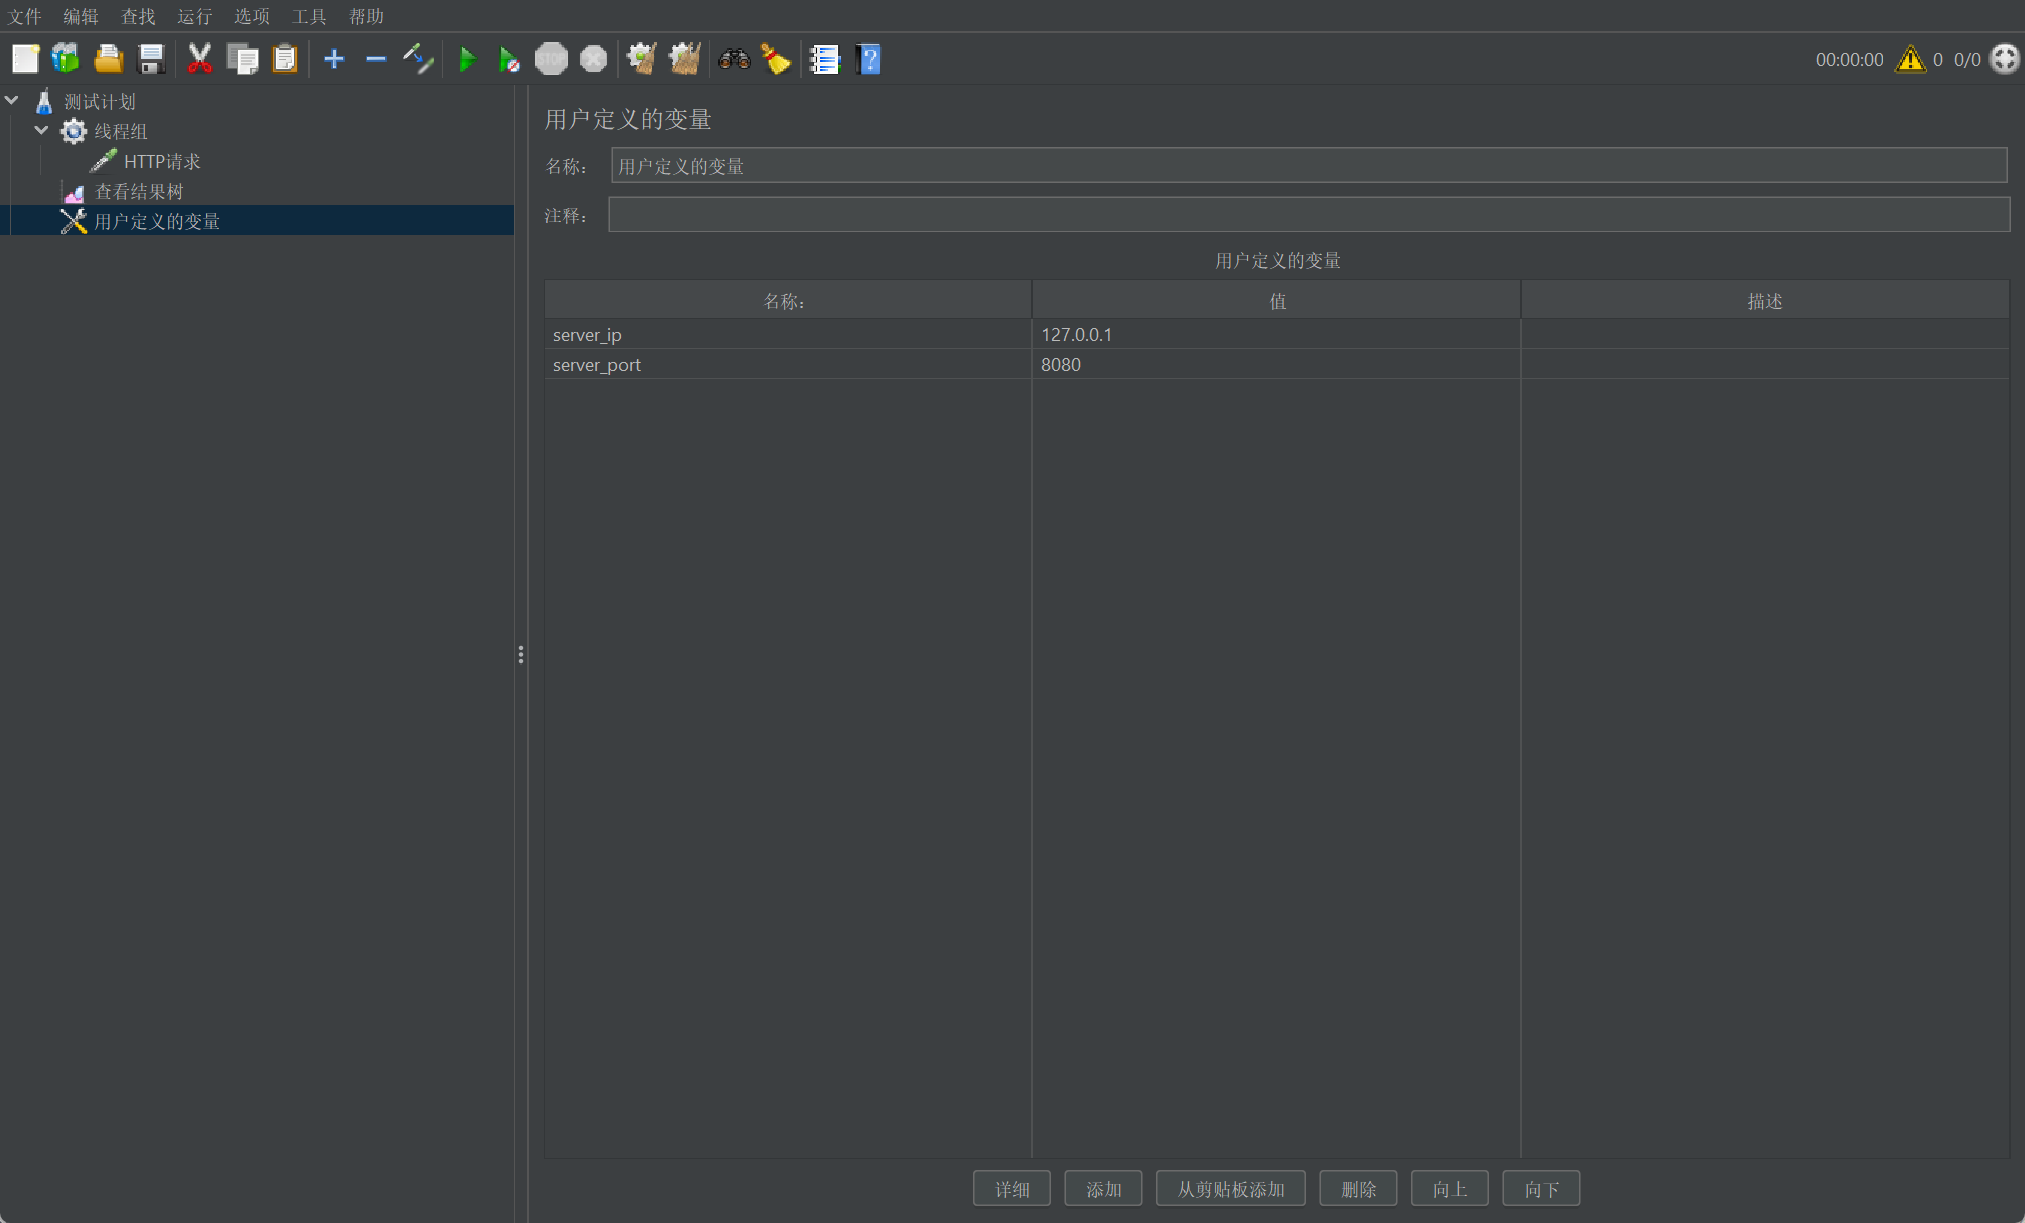Click the yellow warning triangle icon
This screenshot has height=1223, width=2025.
tap(1910, 59)
